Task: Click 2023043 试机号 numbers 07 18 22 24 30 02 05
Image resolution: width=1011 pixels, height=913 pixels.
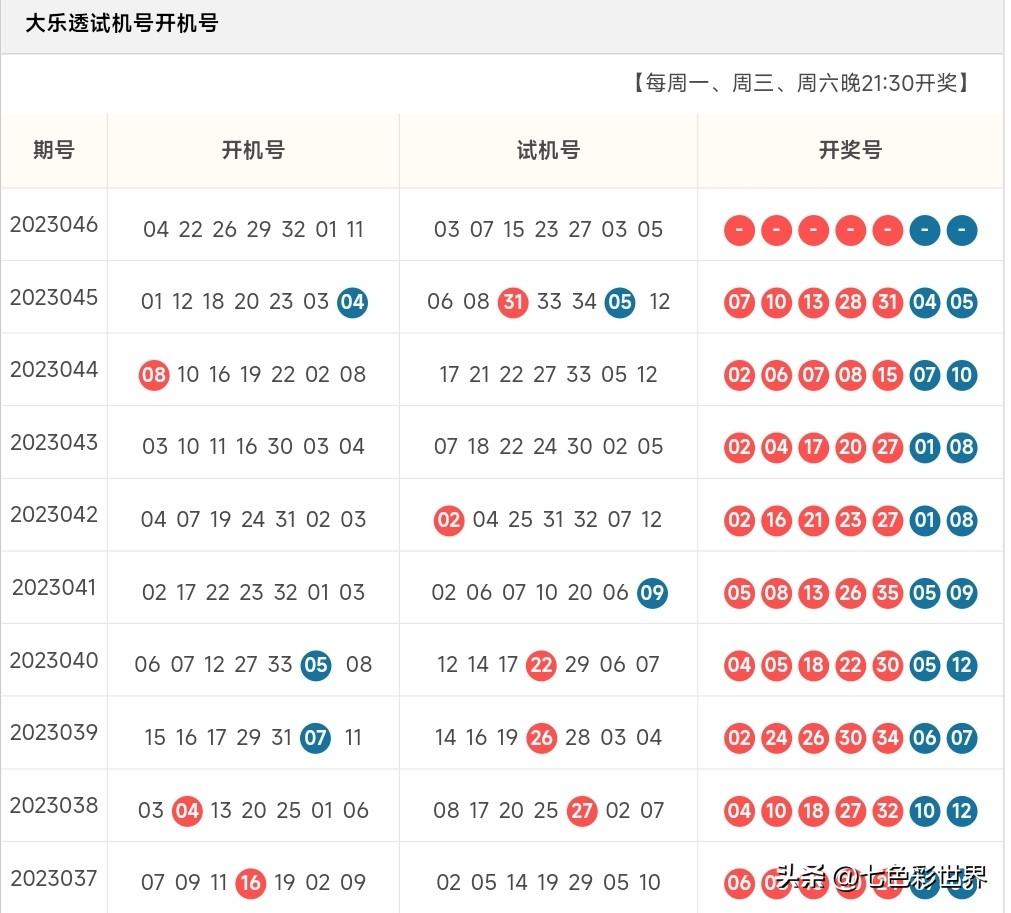Action: [x=548, y=446]
